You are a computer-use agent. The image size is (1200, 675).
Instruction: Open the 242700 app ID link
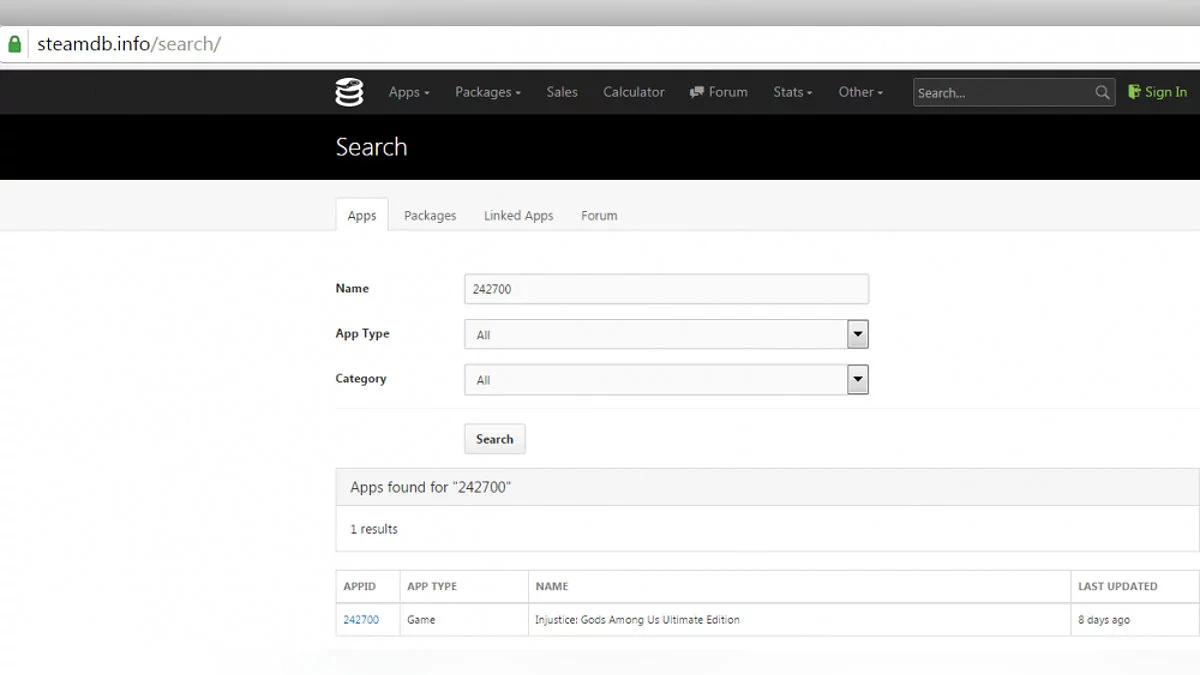pyautogui.click(x=361, y=620)
